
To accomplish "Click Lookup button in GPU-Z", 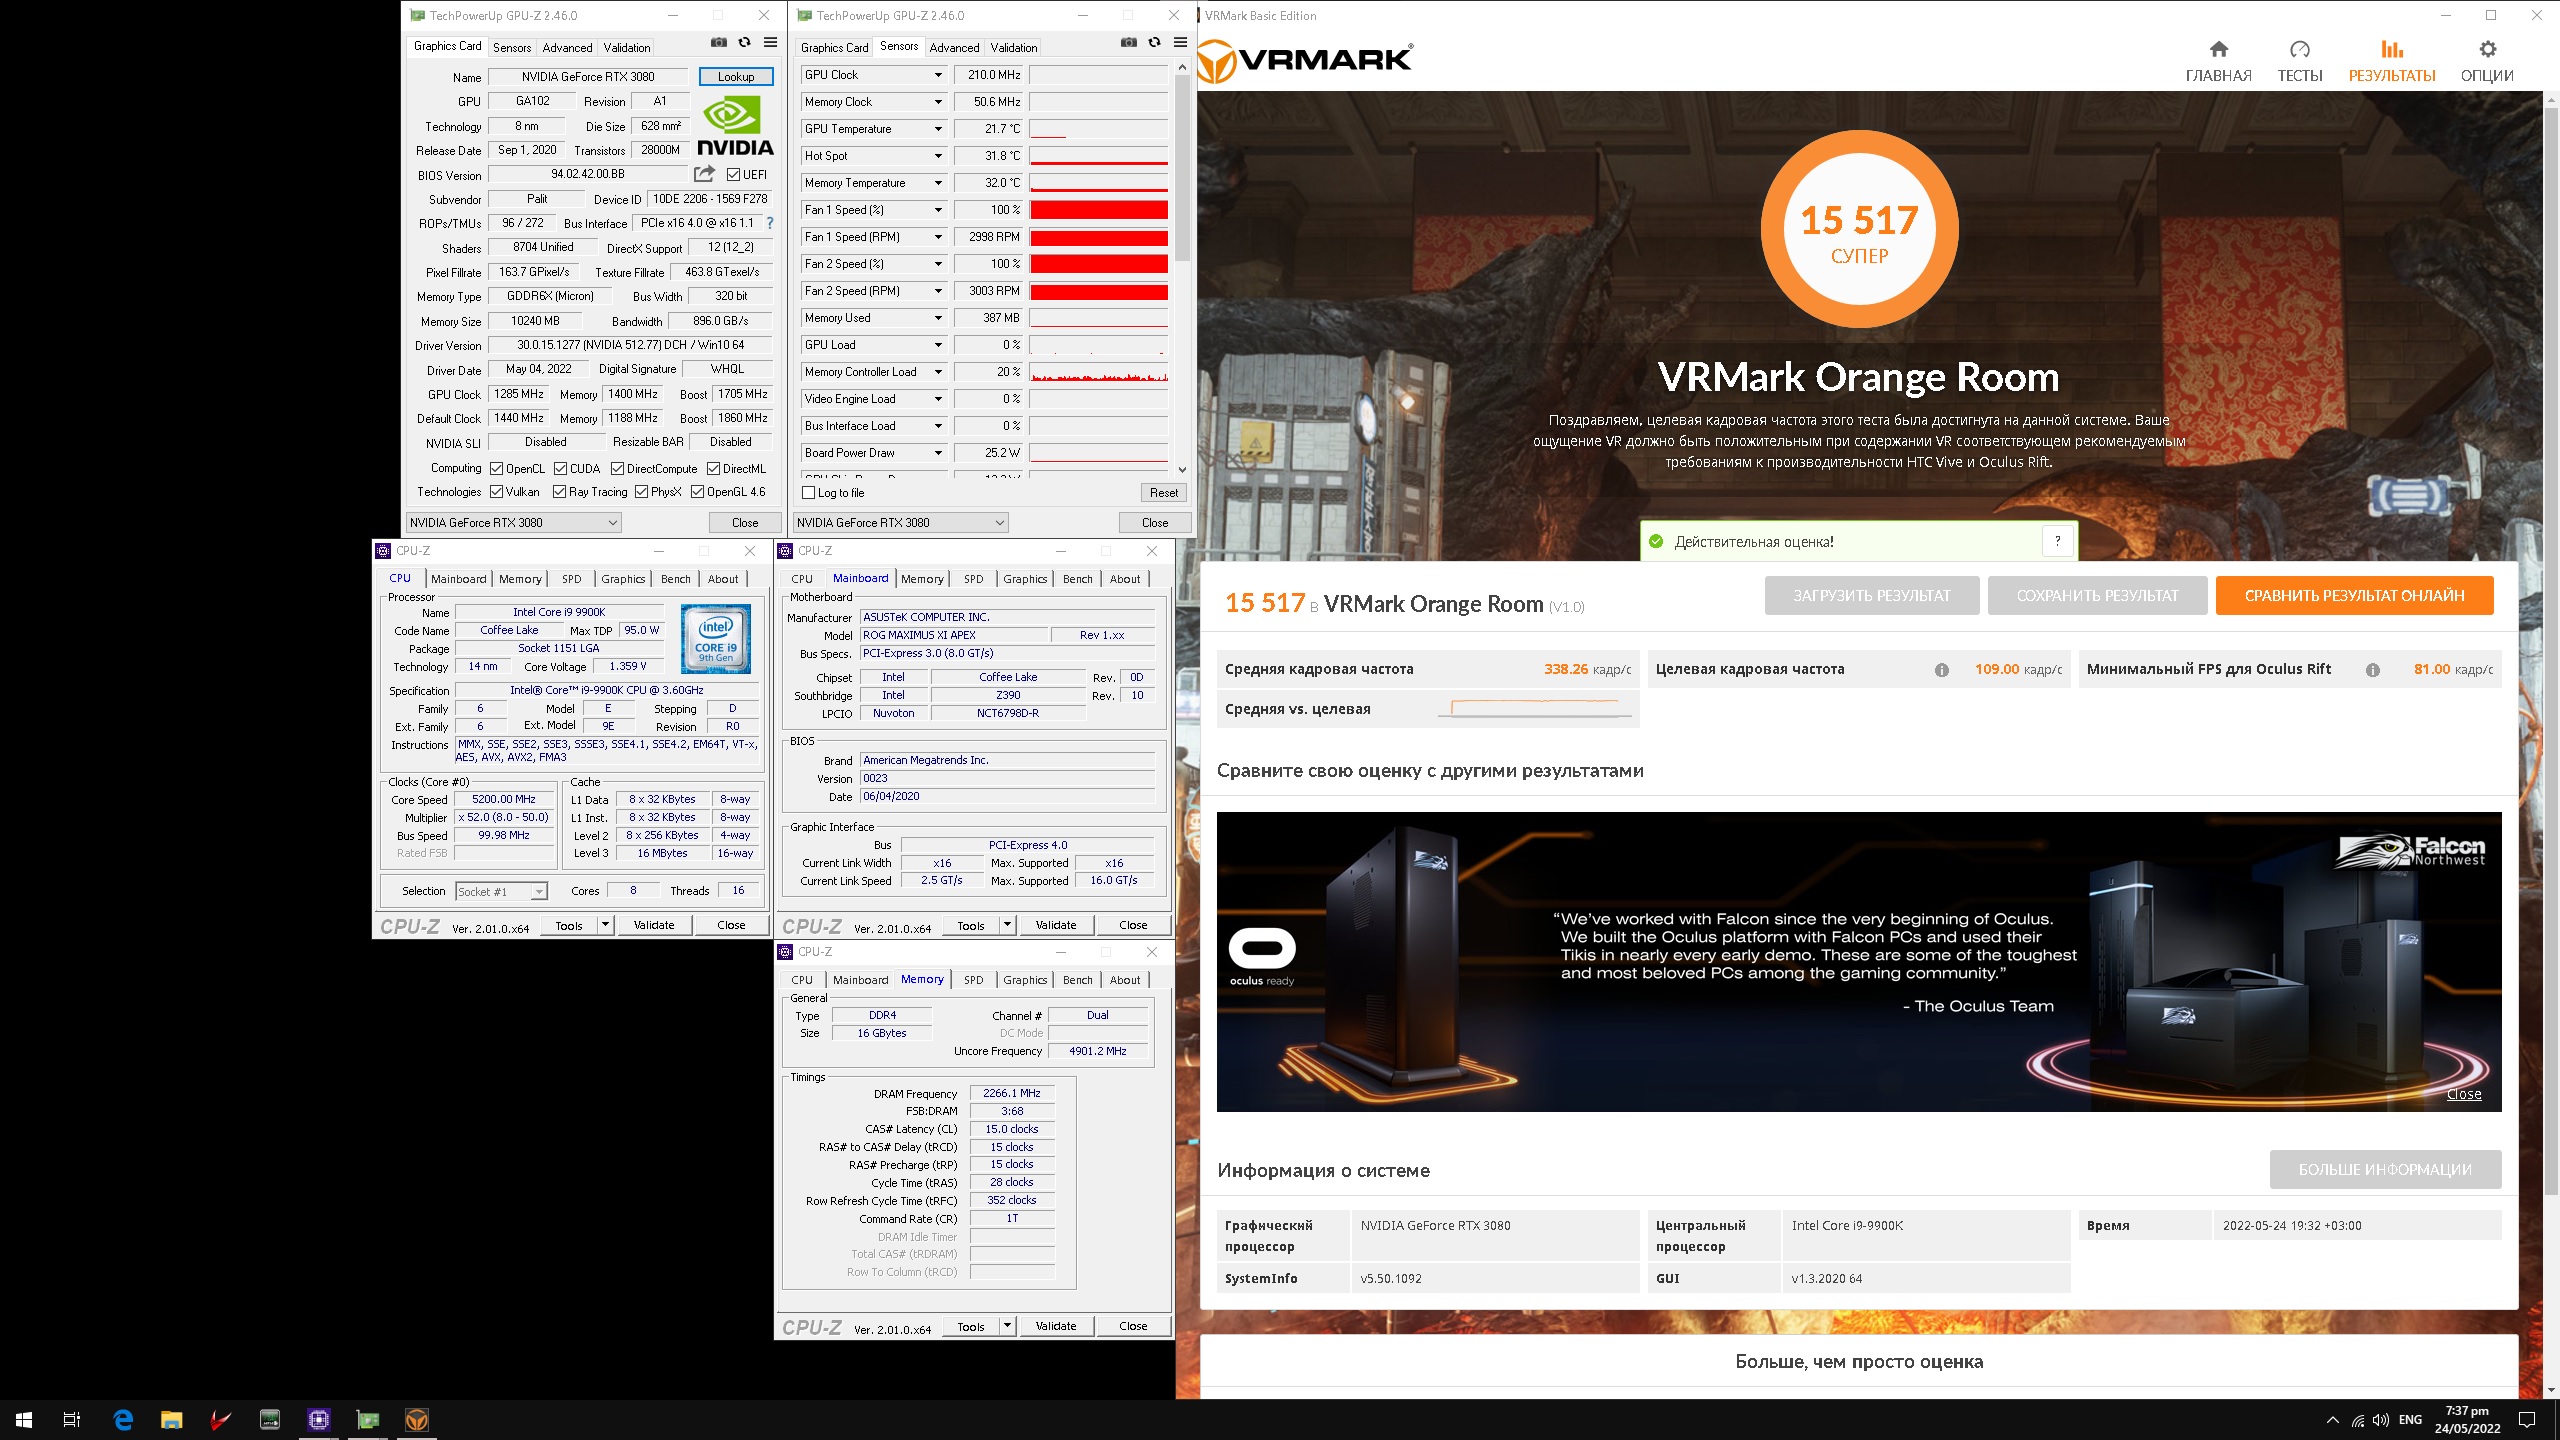I will (x=735, y=76).
